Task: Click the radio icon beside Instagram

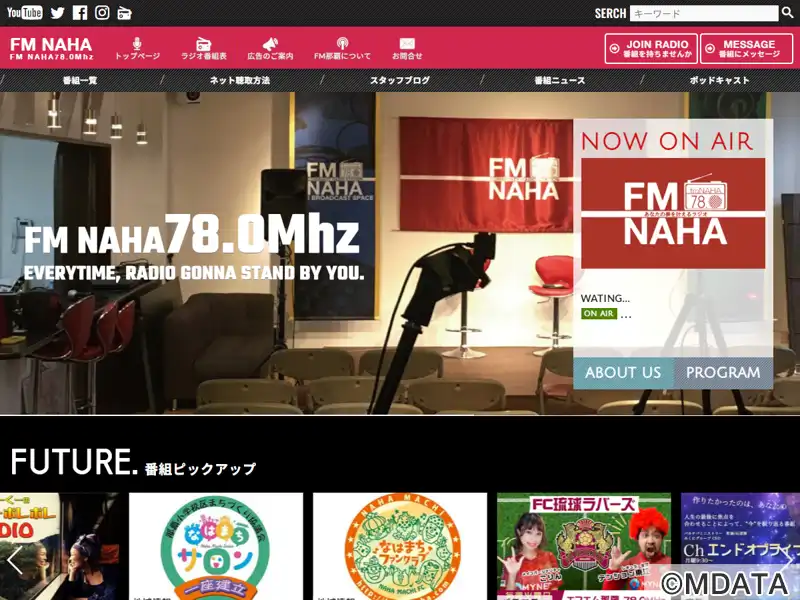Action: pos(124,13)
